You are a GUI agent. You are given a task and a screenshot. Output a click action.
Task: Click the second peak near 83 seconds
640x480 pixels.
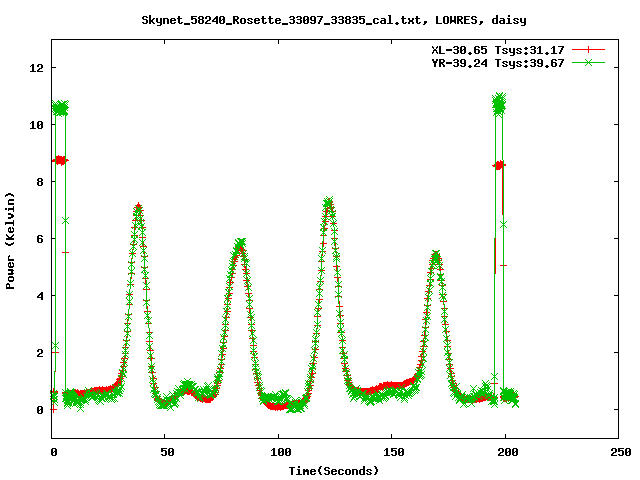pyautogui.click(x=240, y=244)
